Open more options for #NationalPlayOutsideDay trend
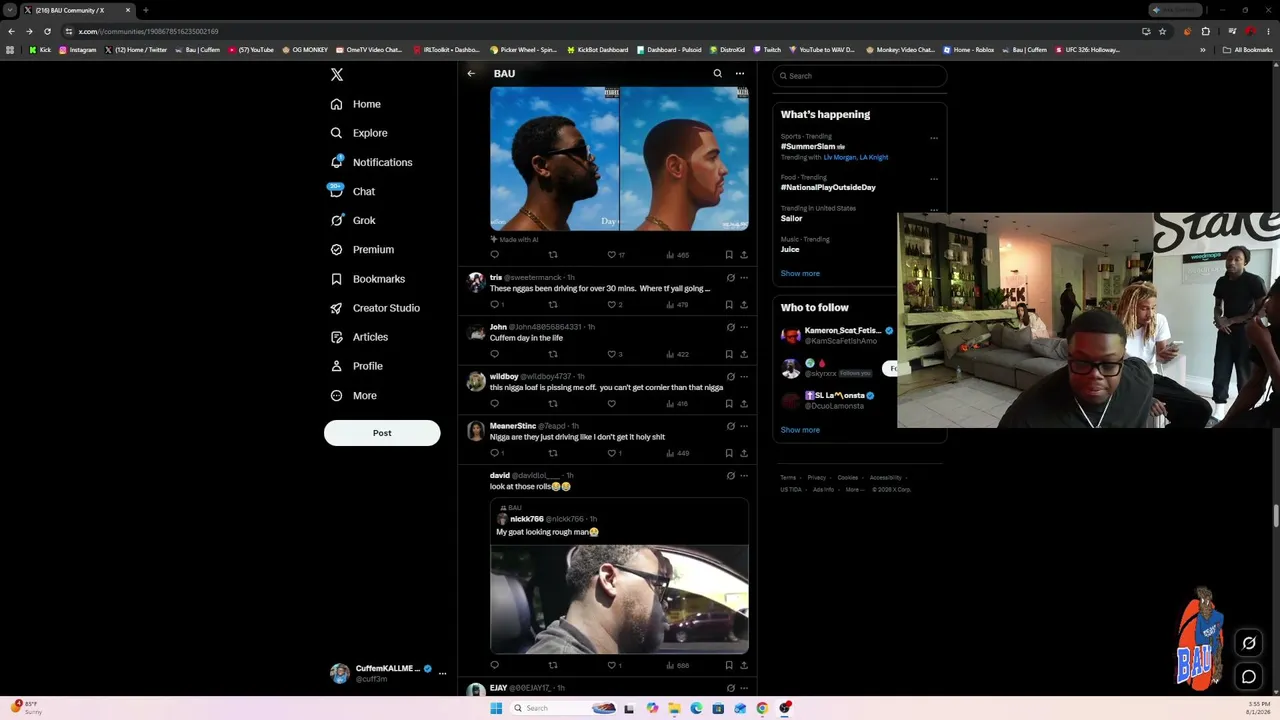 click(934, 179)
